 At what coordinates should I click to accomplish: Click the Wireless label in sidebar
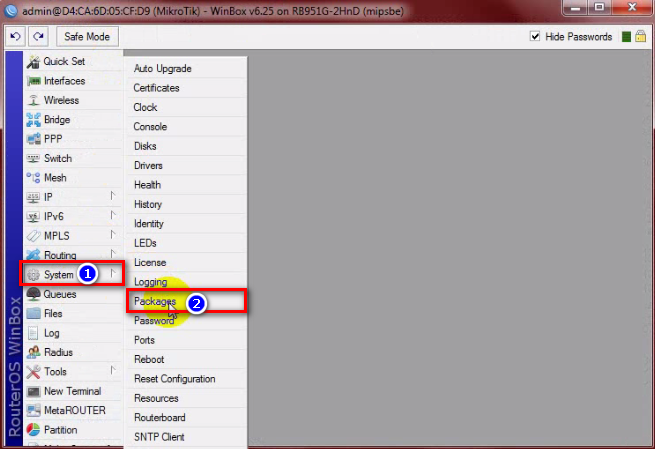coord(61,100)
